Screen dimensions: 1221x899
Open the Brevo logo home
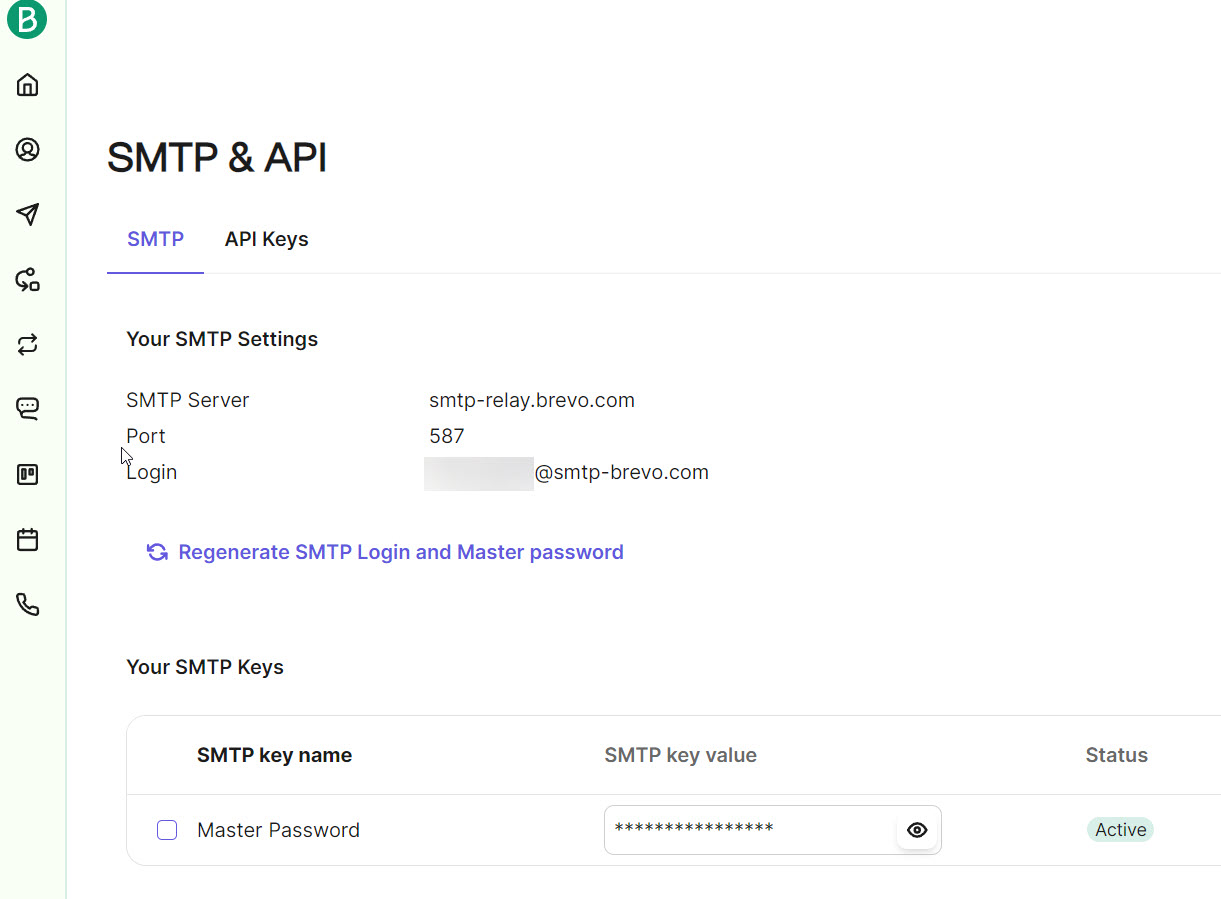tap(27, 19)
